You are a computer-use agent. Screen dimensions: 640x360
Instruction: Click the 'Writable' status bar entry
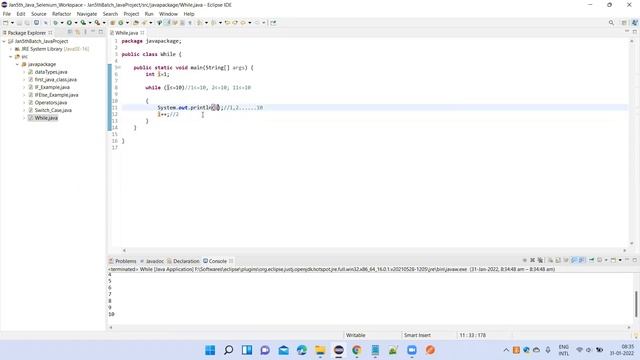click(356, 335)
